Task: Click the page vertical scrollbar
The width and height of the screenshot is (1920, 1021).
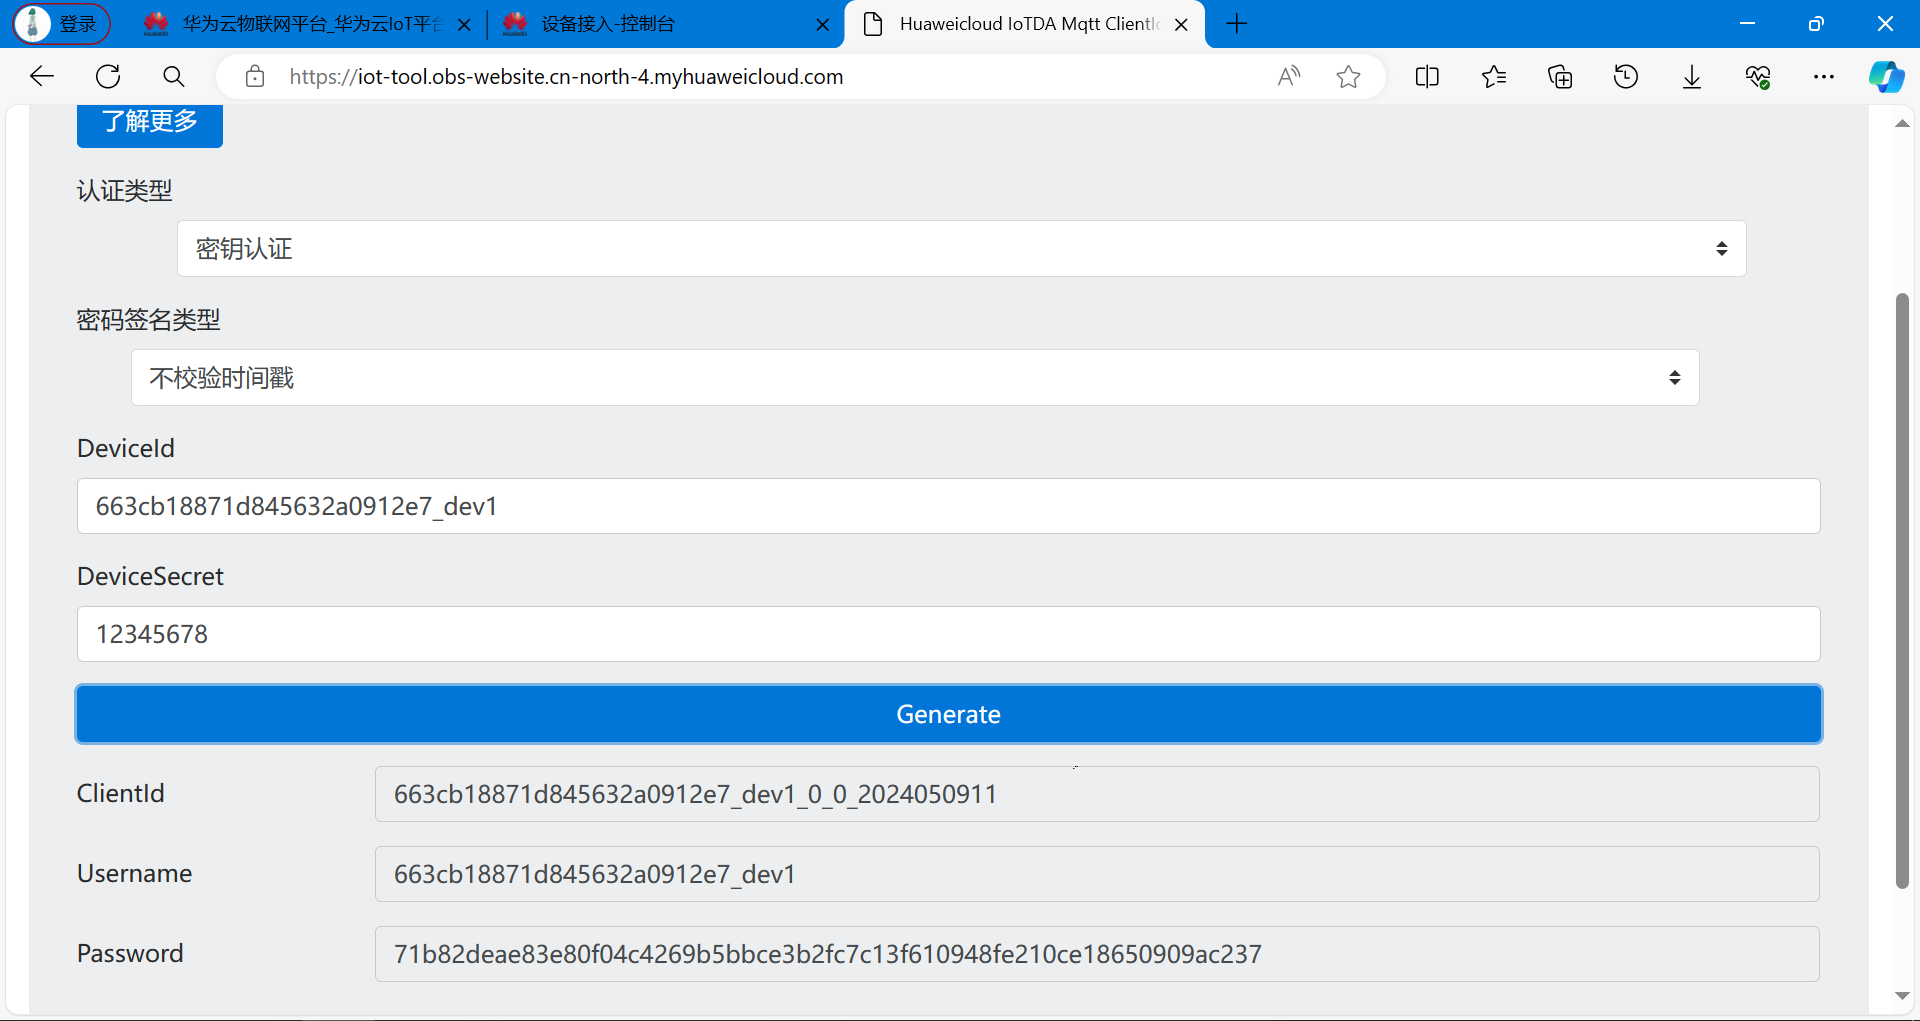Action: click(1902, 590)
